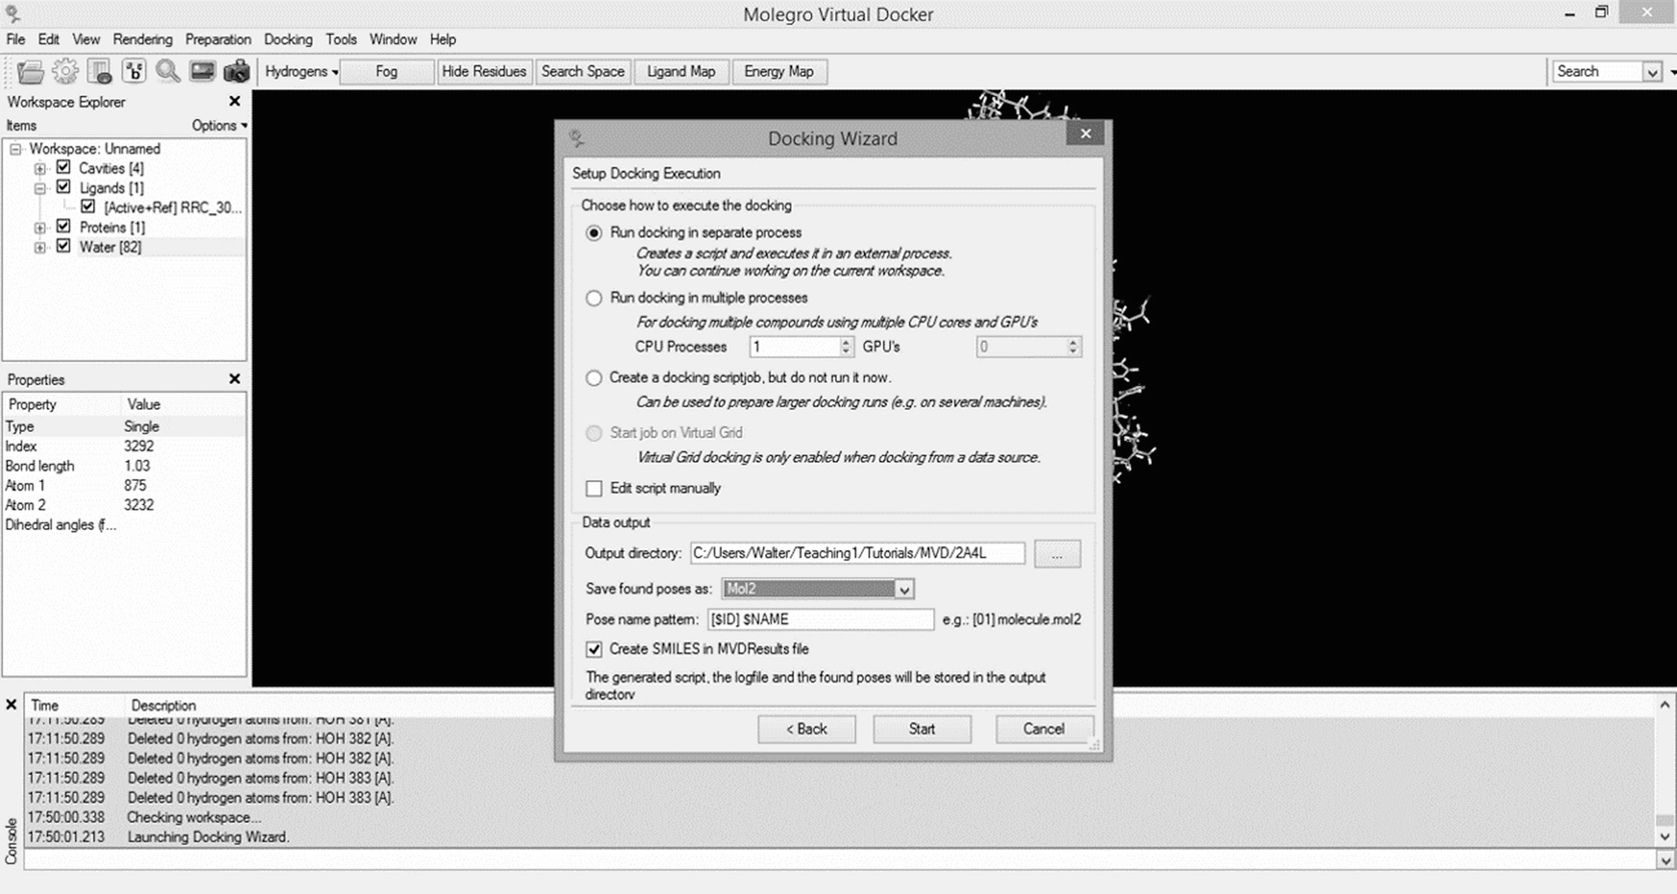Toggle the Ligand Map button
Image resolution: width=1677 pixels, height=894 pixels.
pyautogui.click(x=681, y=71)
